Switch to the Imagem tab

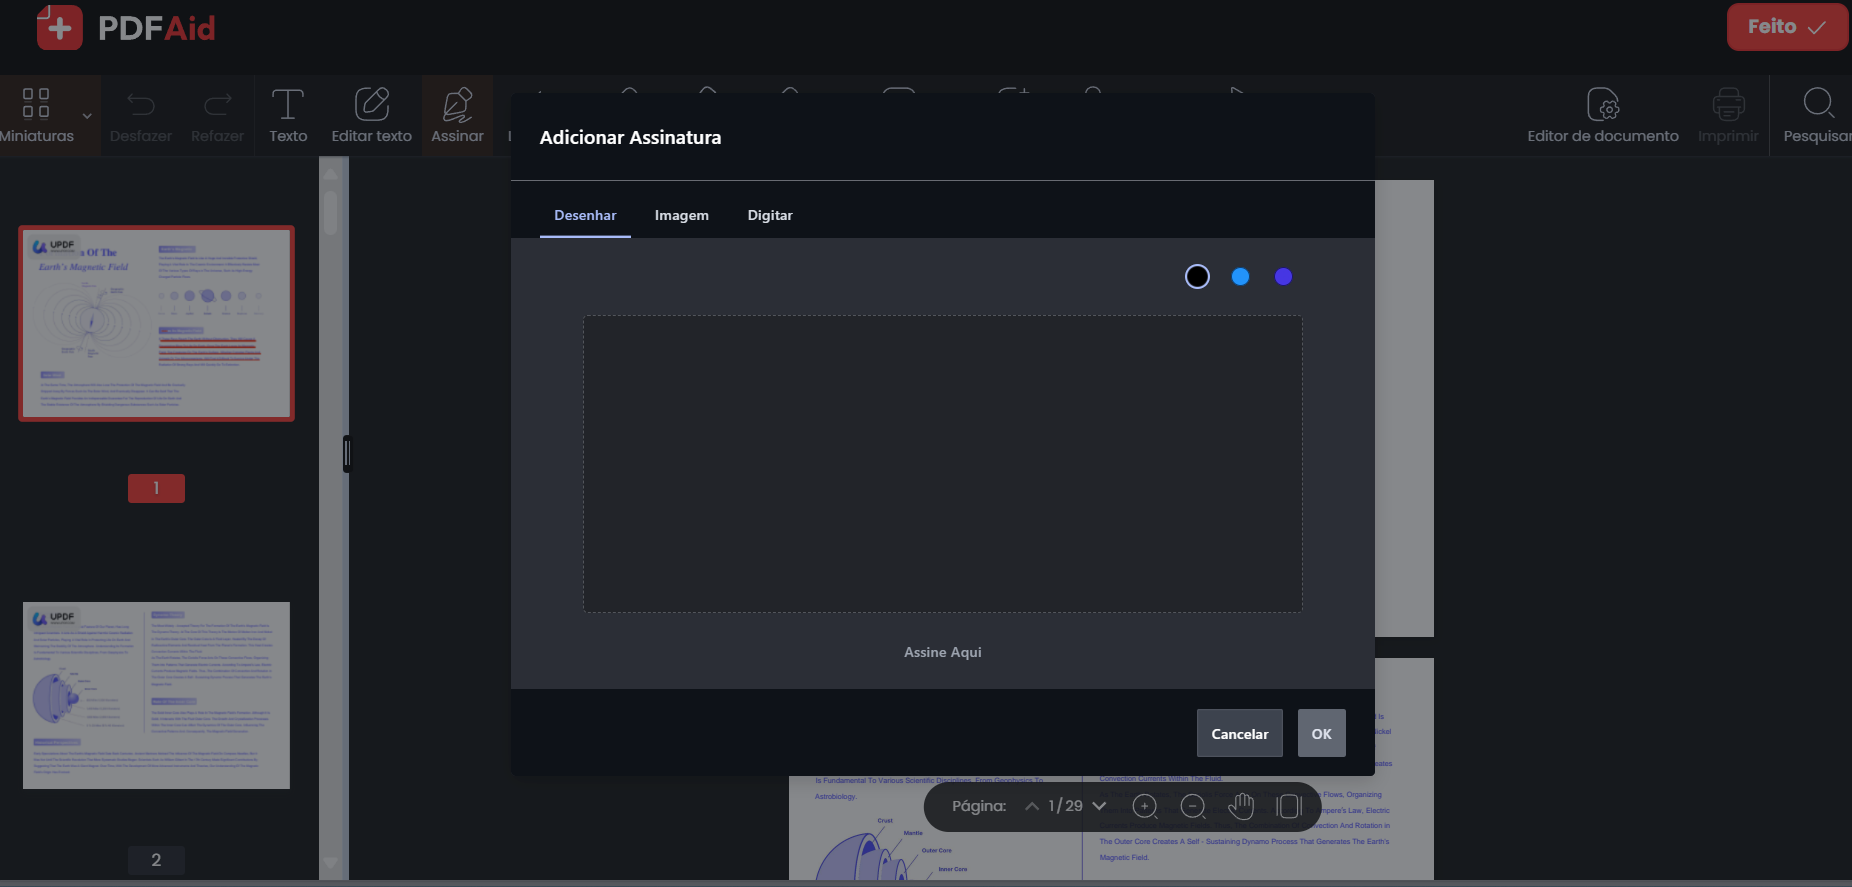(682, 215)
